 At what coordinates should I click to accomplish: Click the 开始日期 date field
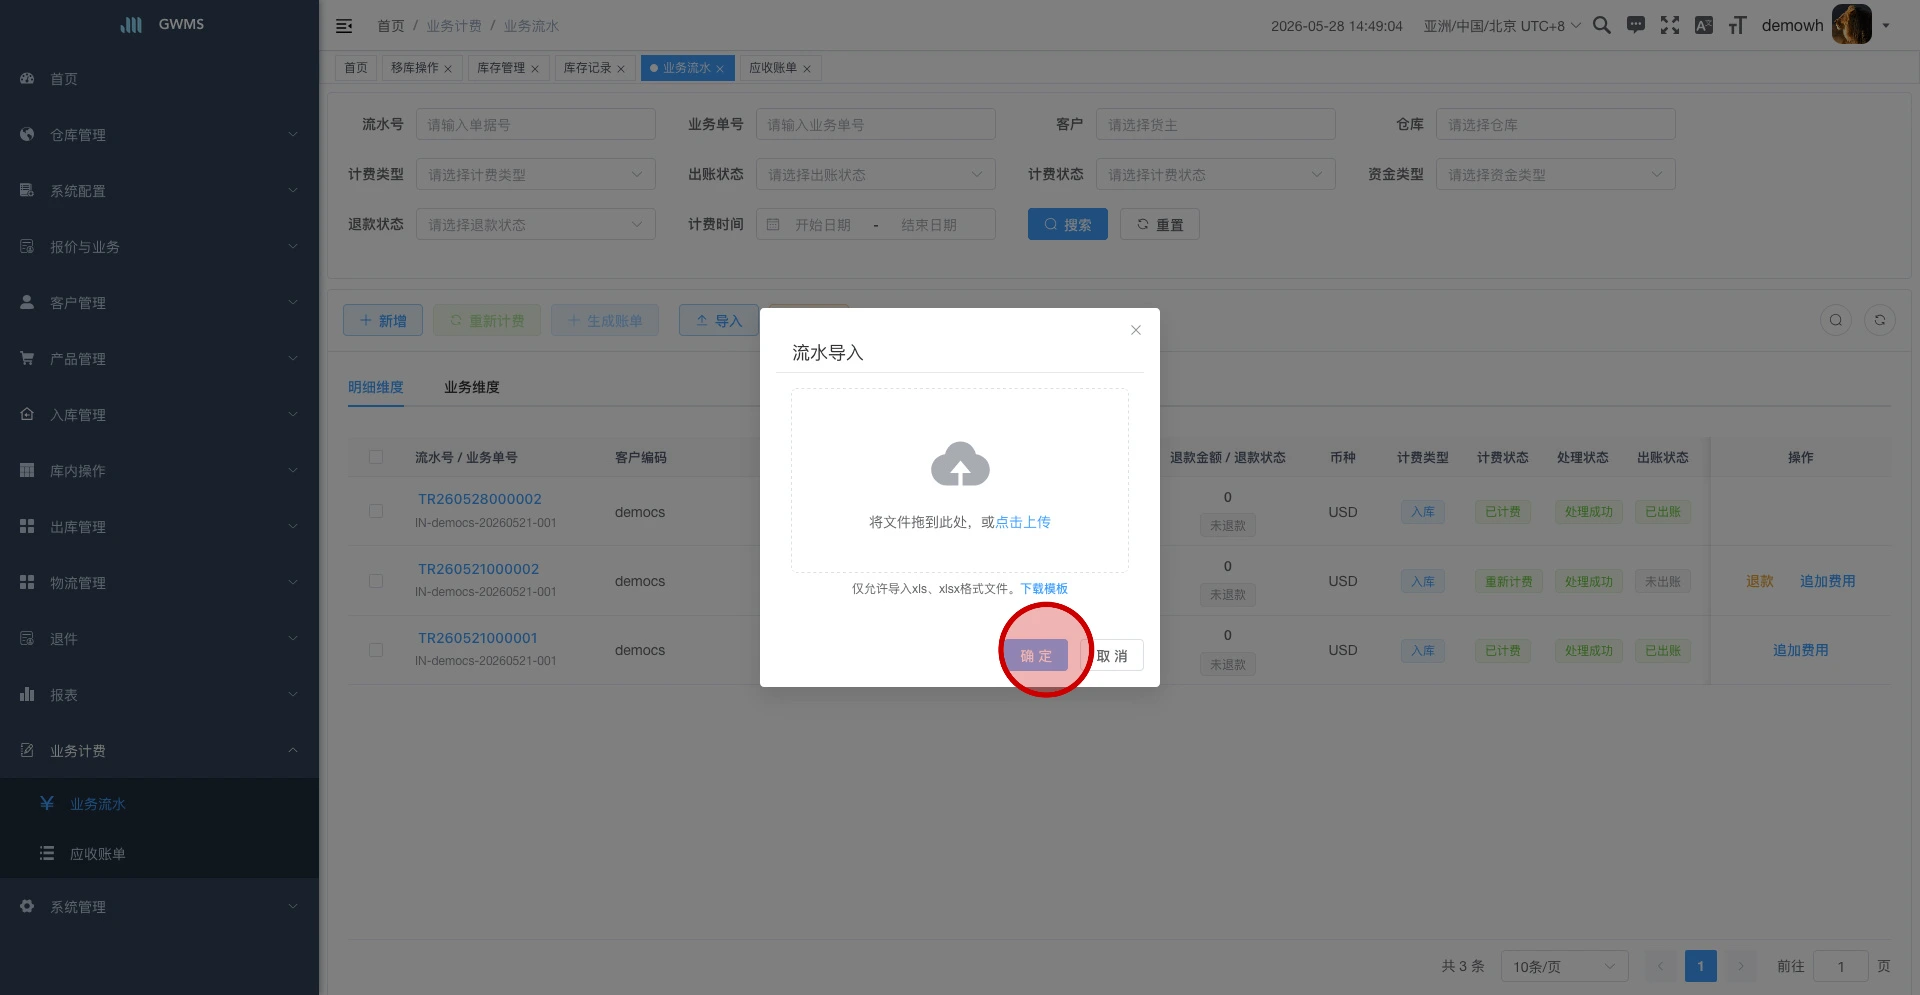(822, 225)
